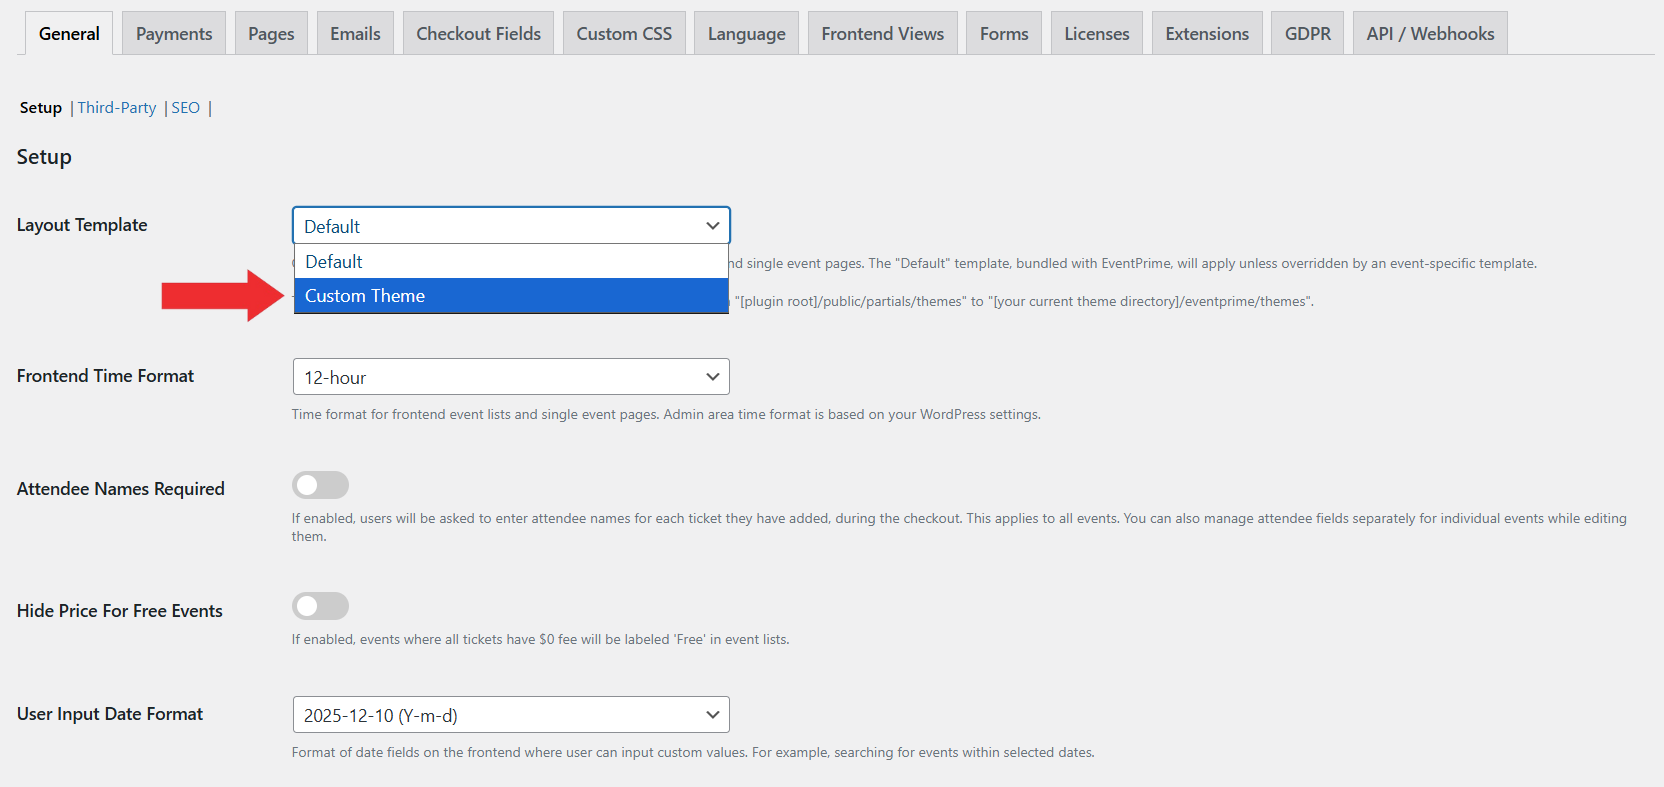View the Extensions tab
The image size is (1664, 787).
tap(1207, 34)
